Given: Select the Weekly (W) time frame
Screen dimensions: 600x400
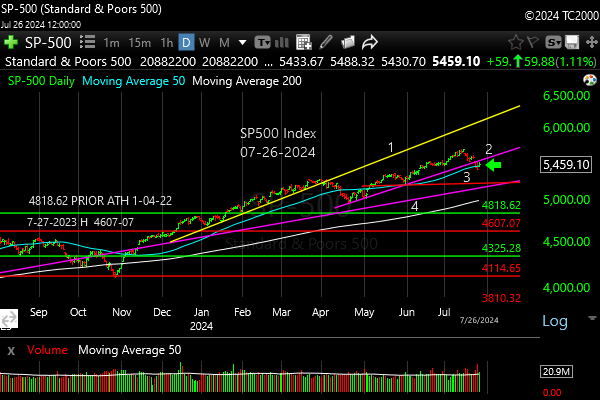Looking at the screenshot, I should (204, 42).
